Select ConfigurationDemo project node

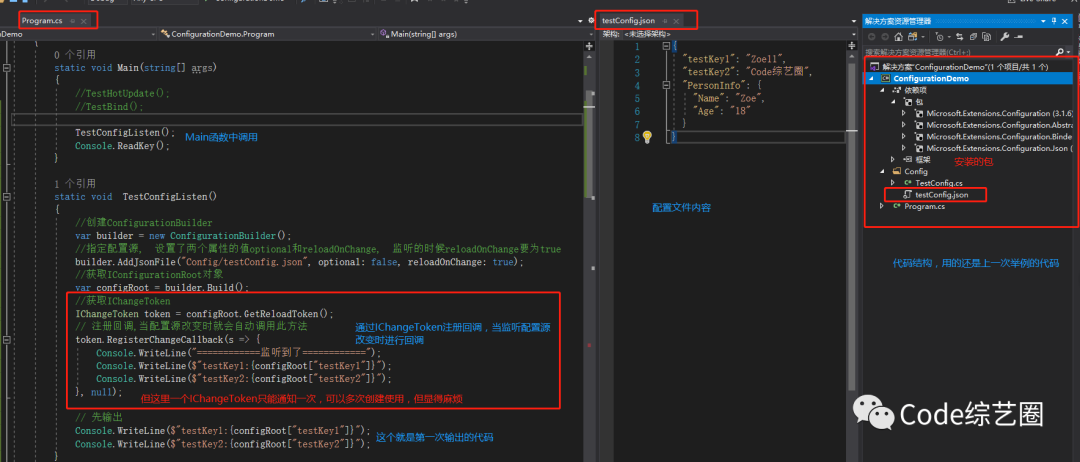(931, 78)
